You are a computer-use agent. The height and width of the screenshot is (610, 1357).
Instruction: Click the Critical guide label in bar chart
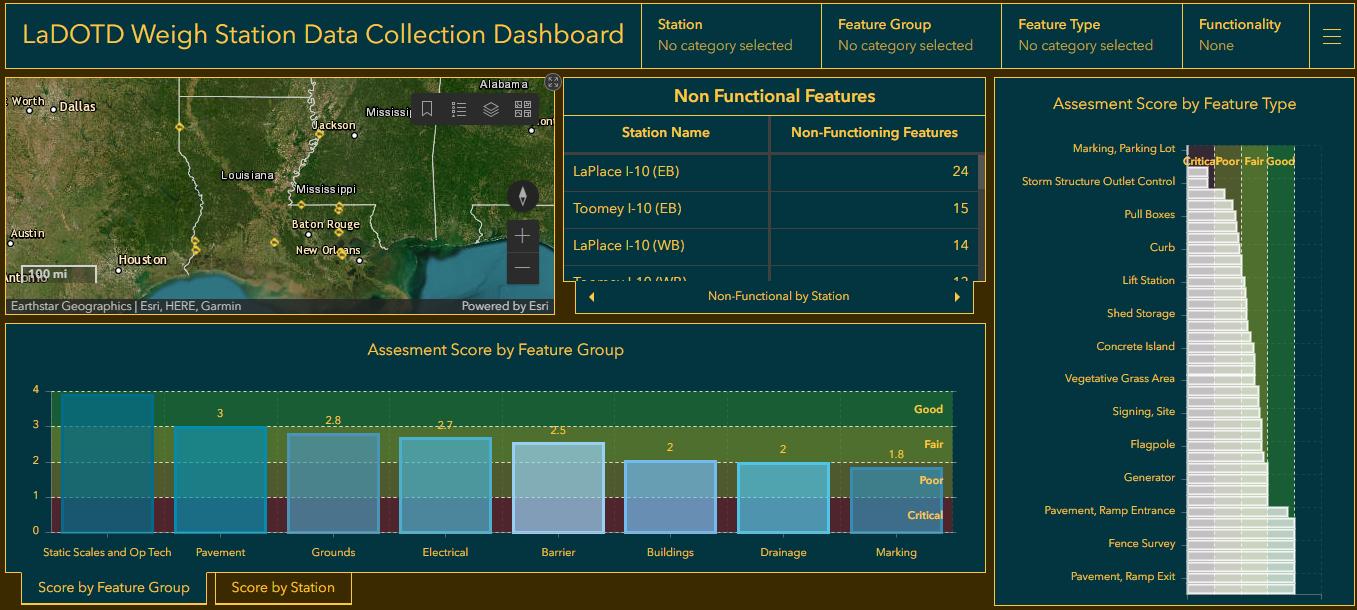(925, 515)
